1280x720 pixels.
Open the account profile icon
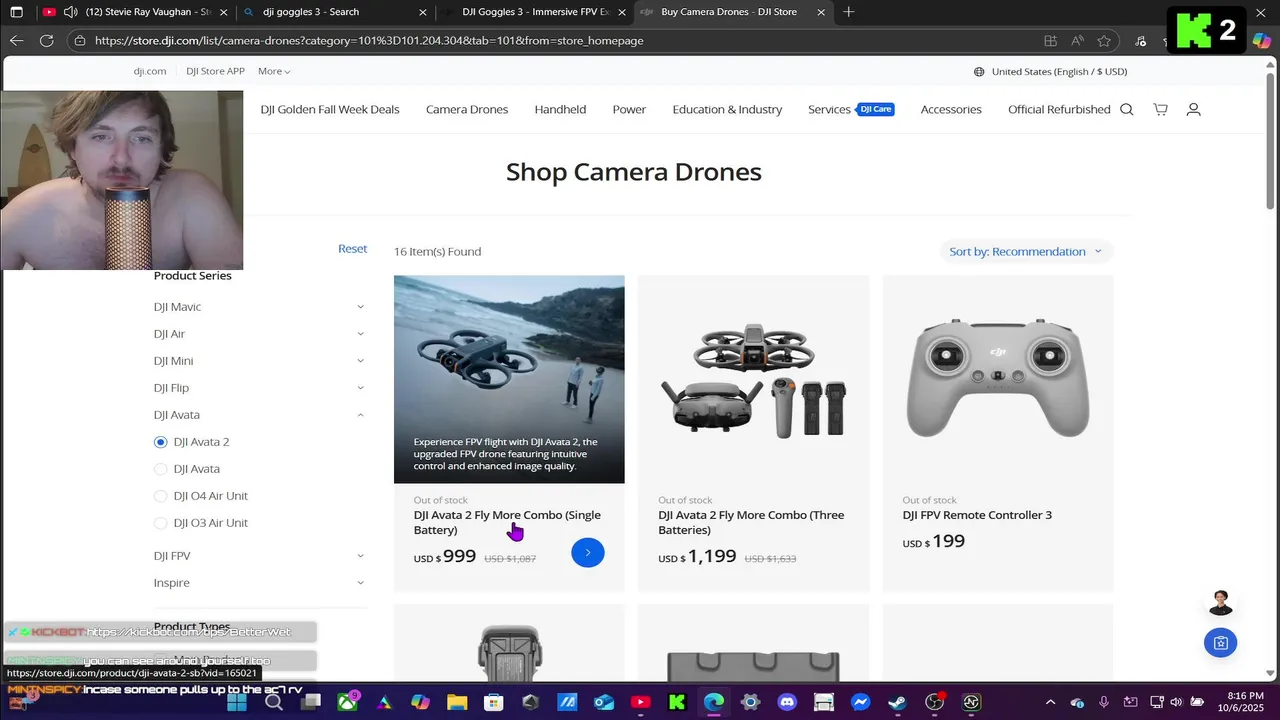(1193, 109)
